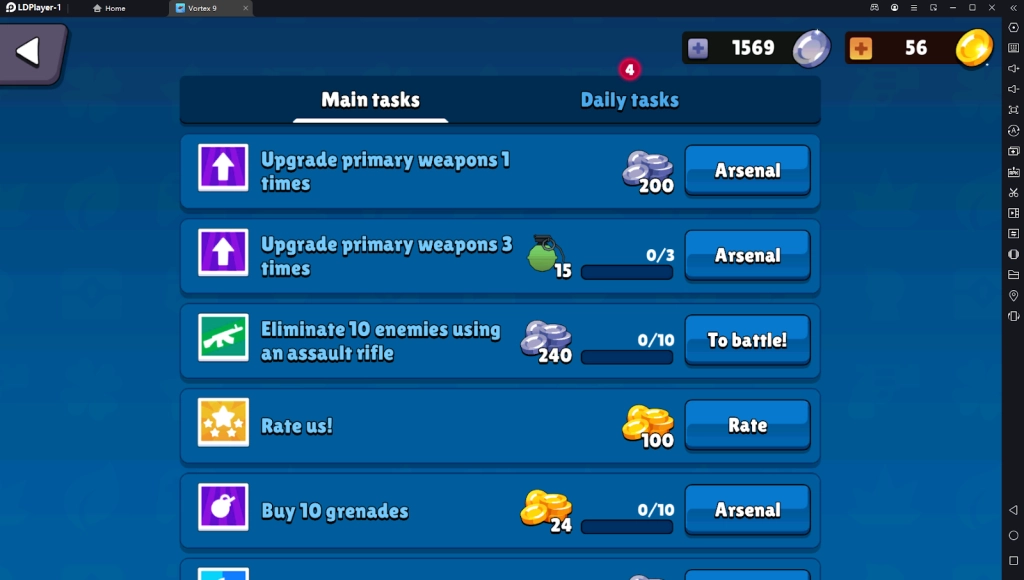Click the assault rifle task progress bar
Viewport: 1024px width, 580px height.
click(627, 357)
